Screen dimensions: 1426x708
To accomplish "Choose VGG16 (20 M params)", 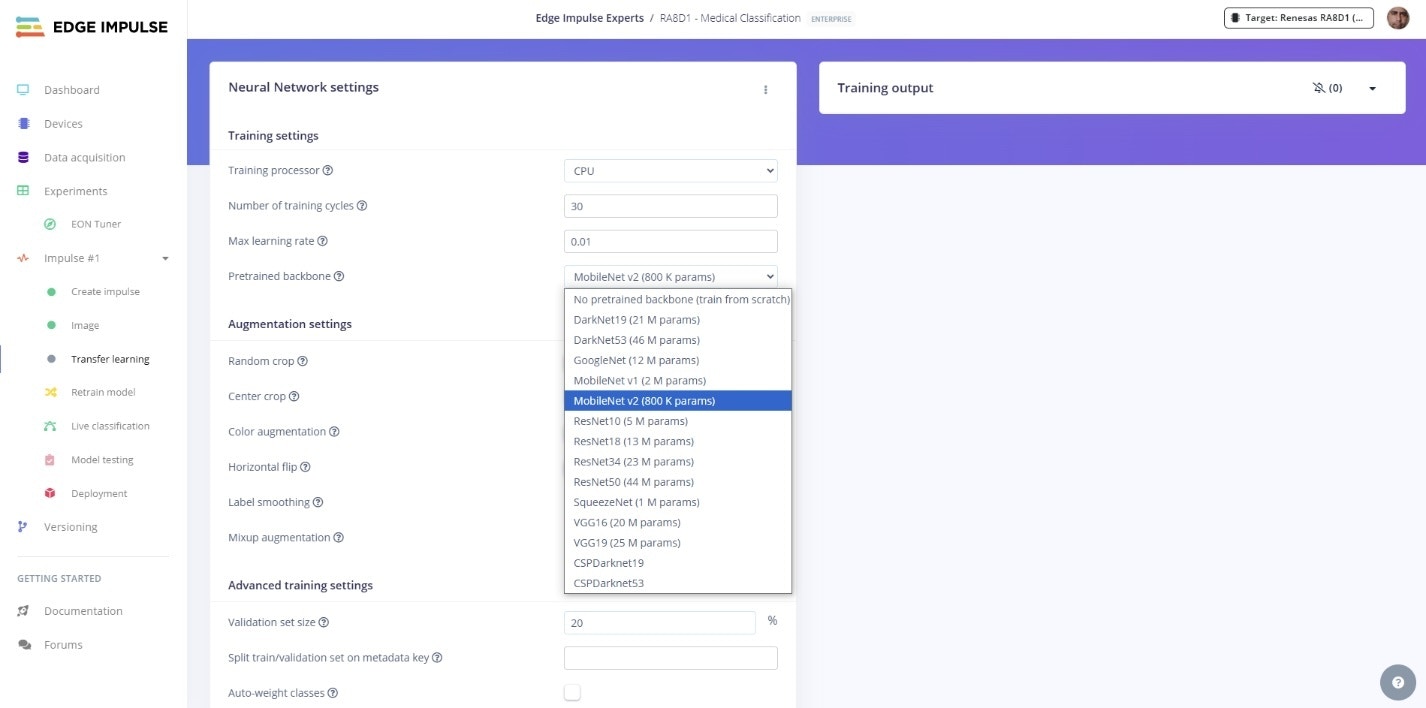I will coord(678,522).
